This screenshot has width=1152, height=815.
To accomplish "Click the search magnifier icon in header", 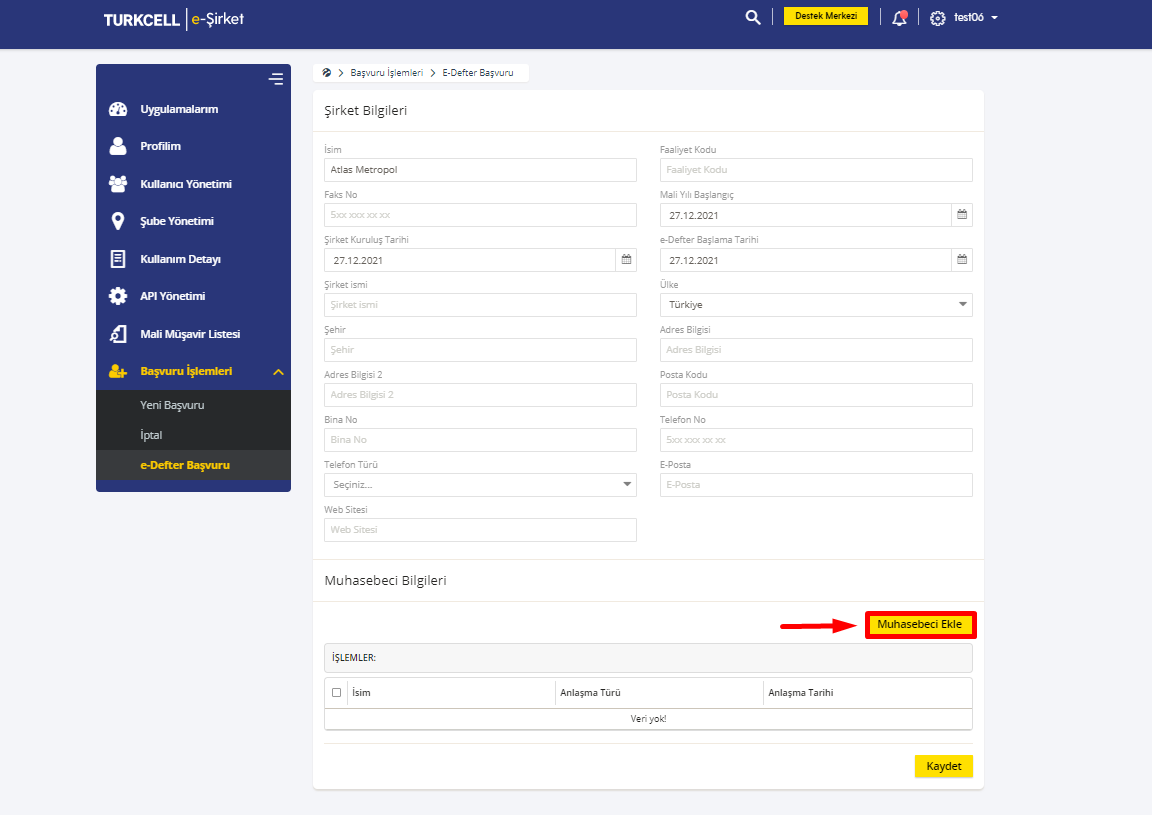I will [x=752, y=17].
